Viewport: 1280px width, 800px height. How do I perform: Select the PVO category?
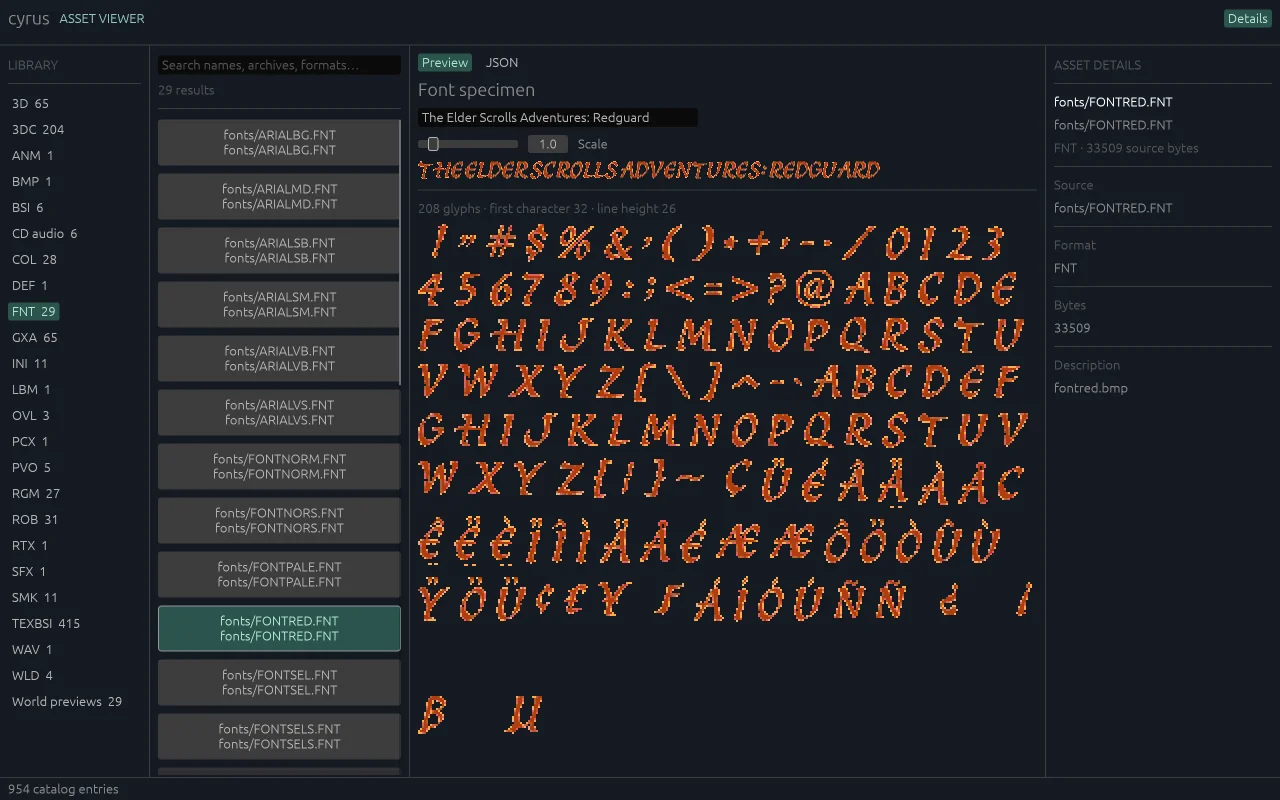click(x=32, y=467)
